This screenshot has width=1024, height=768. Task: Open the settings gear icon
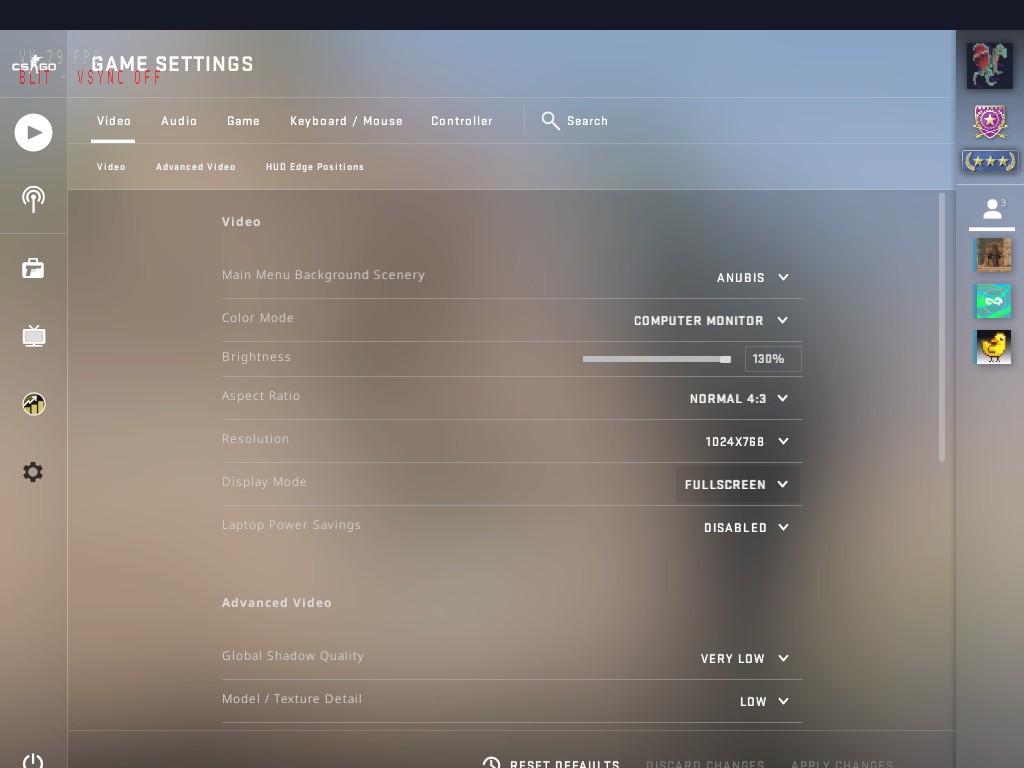click(x=33, y=472)
